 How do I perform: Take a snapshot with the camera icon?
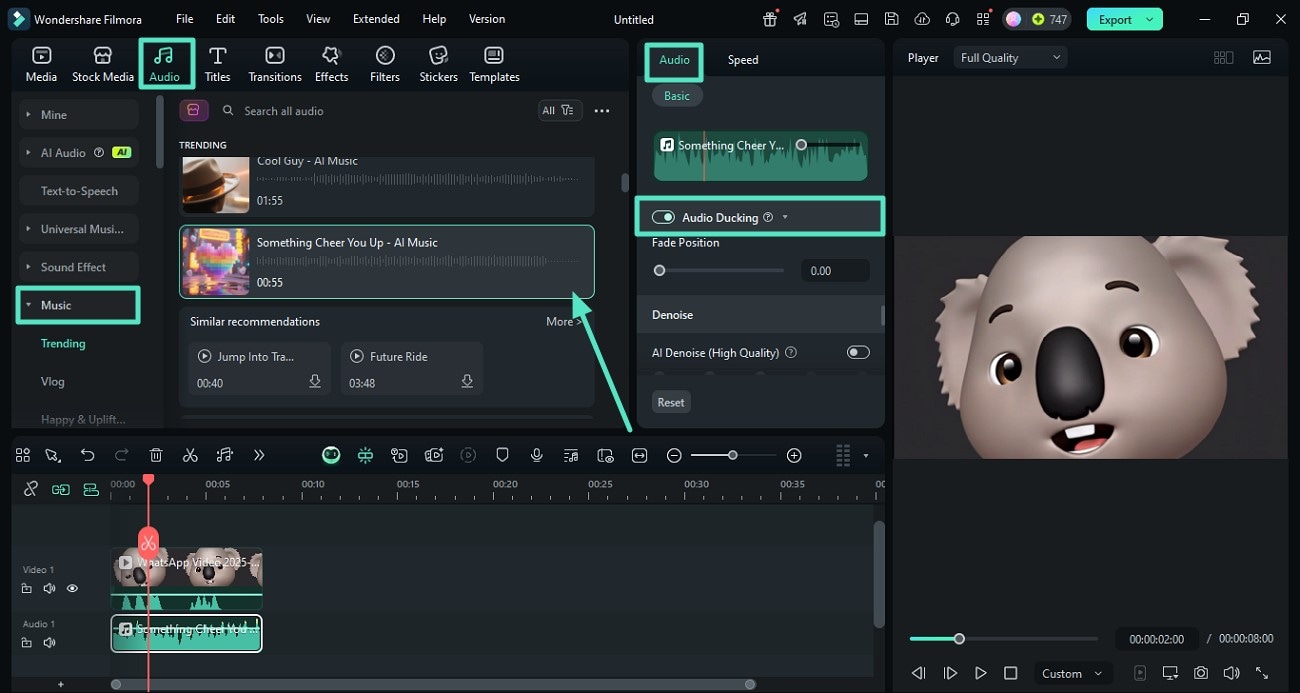1201,673
